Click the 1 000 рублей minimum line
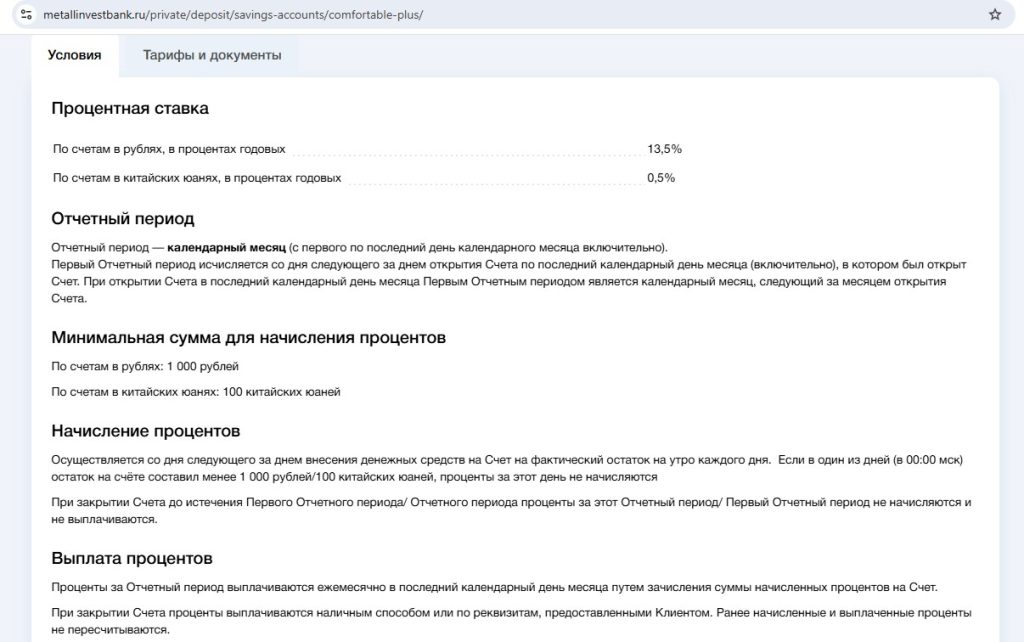Screen dimensions: 1024x642 tap(145, 366)
